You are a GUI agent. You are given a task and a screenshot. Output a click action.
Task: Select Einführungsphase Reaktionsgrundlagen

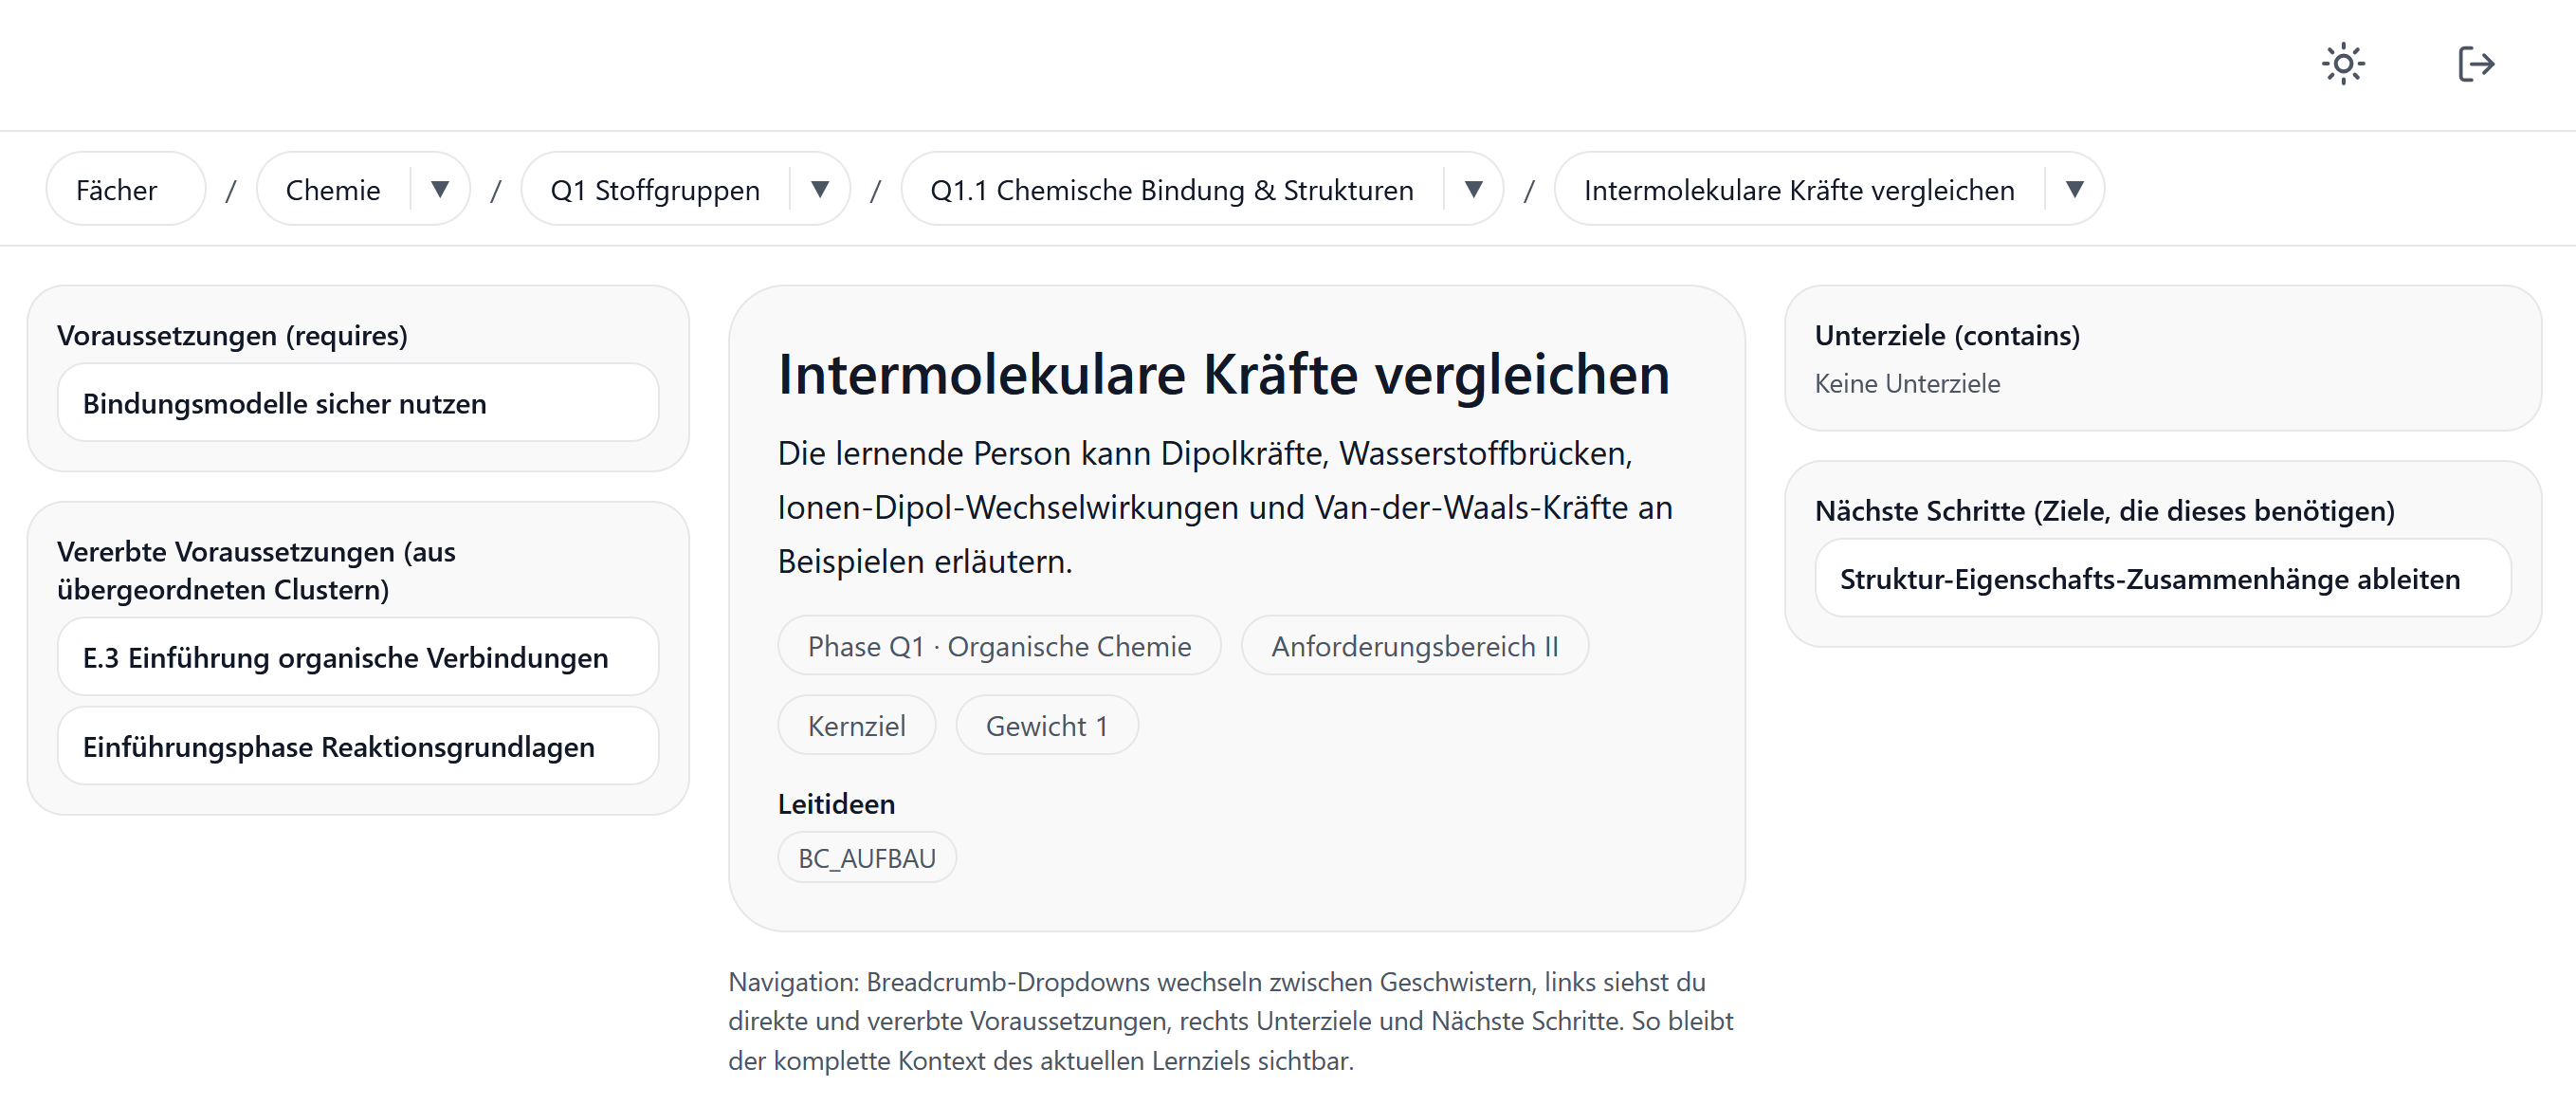coord(337,746)
